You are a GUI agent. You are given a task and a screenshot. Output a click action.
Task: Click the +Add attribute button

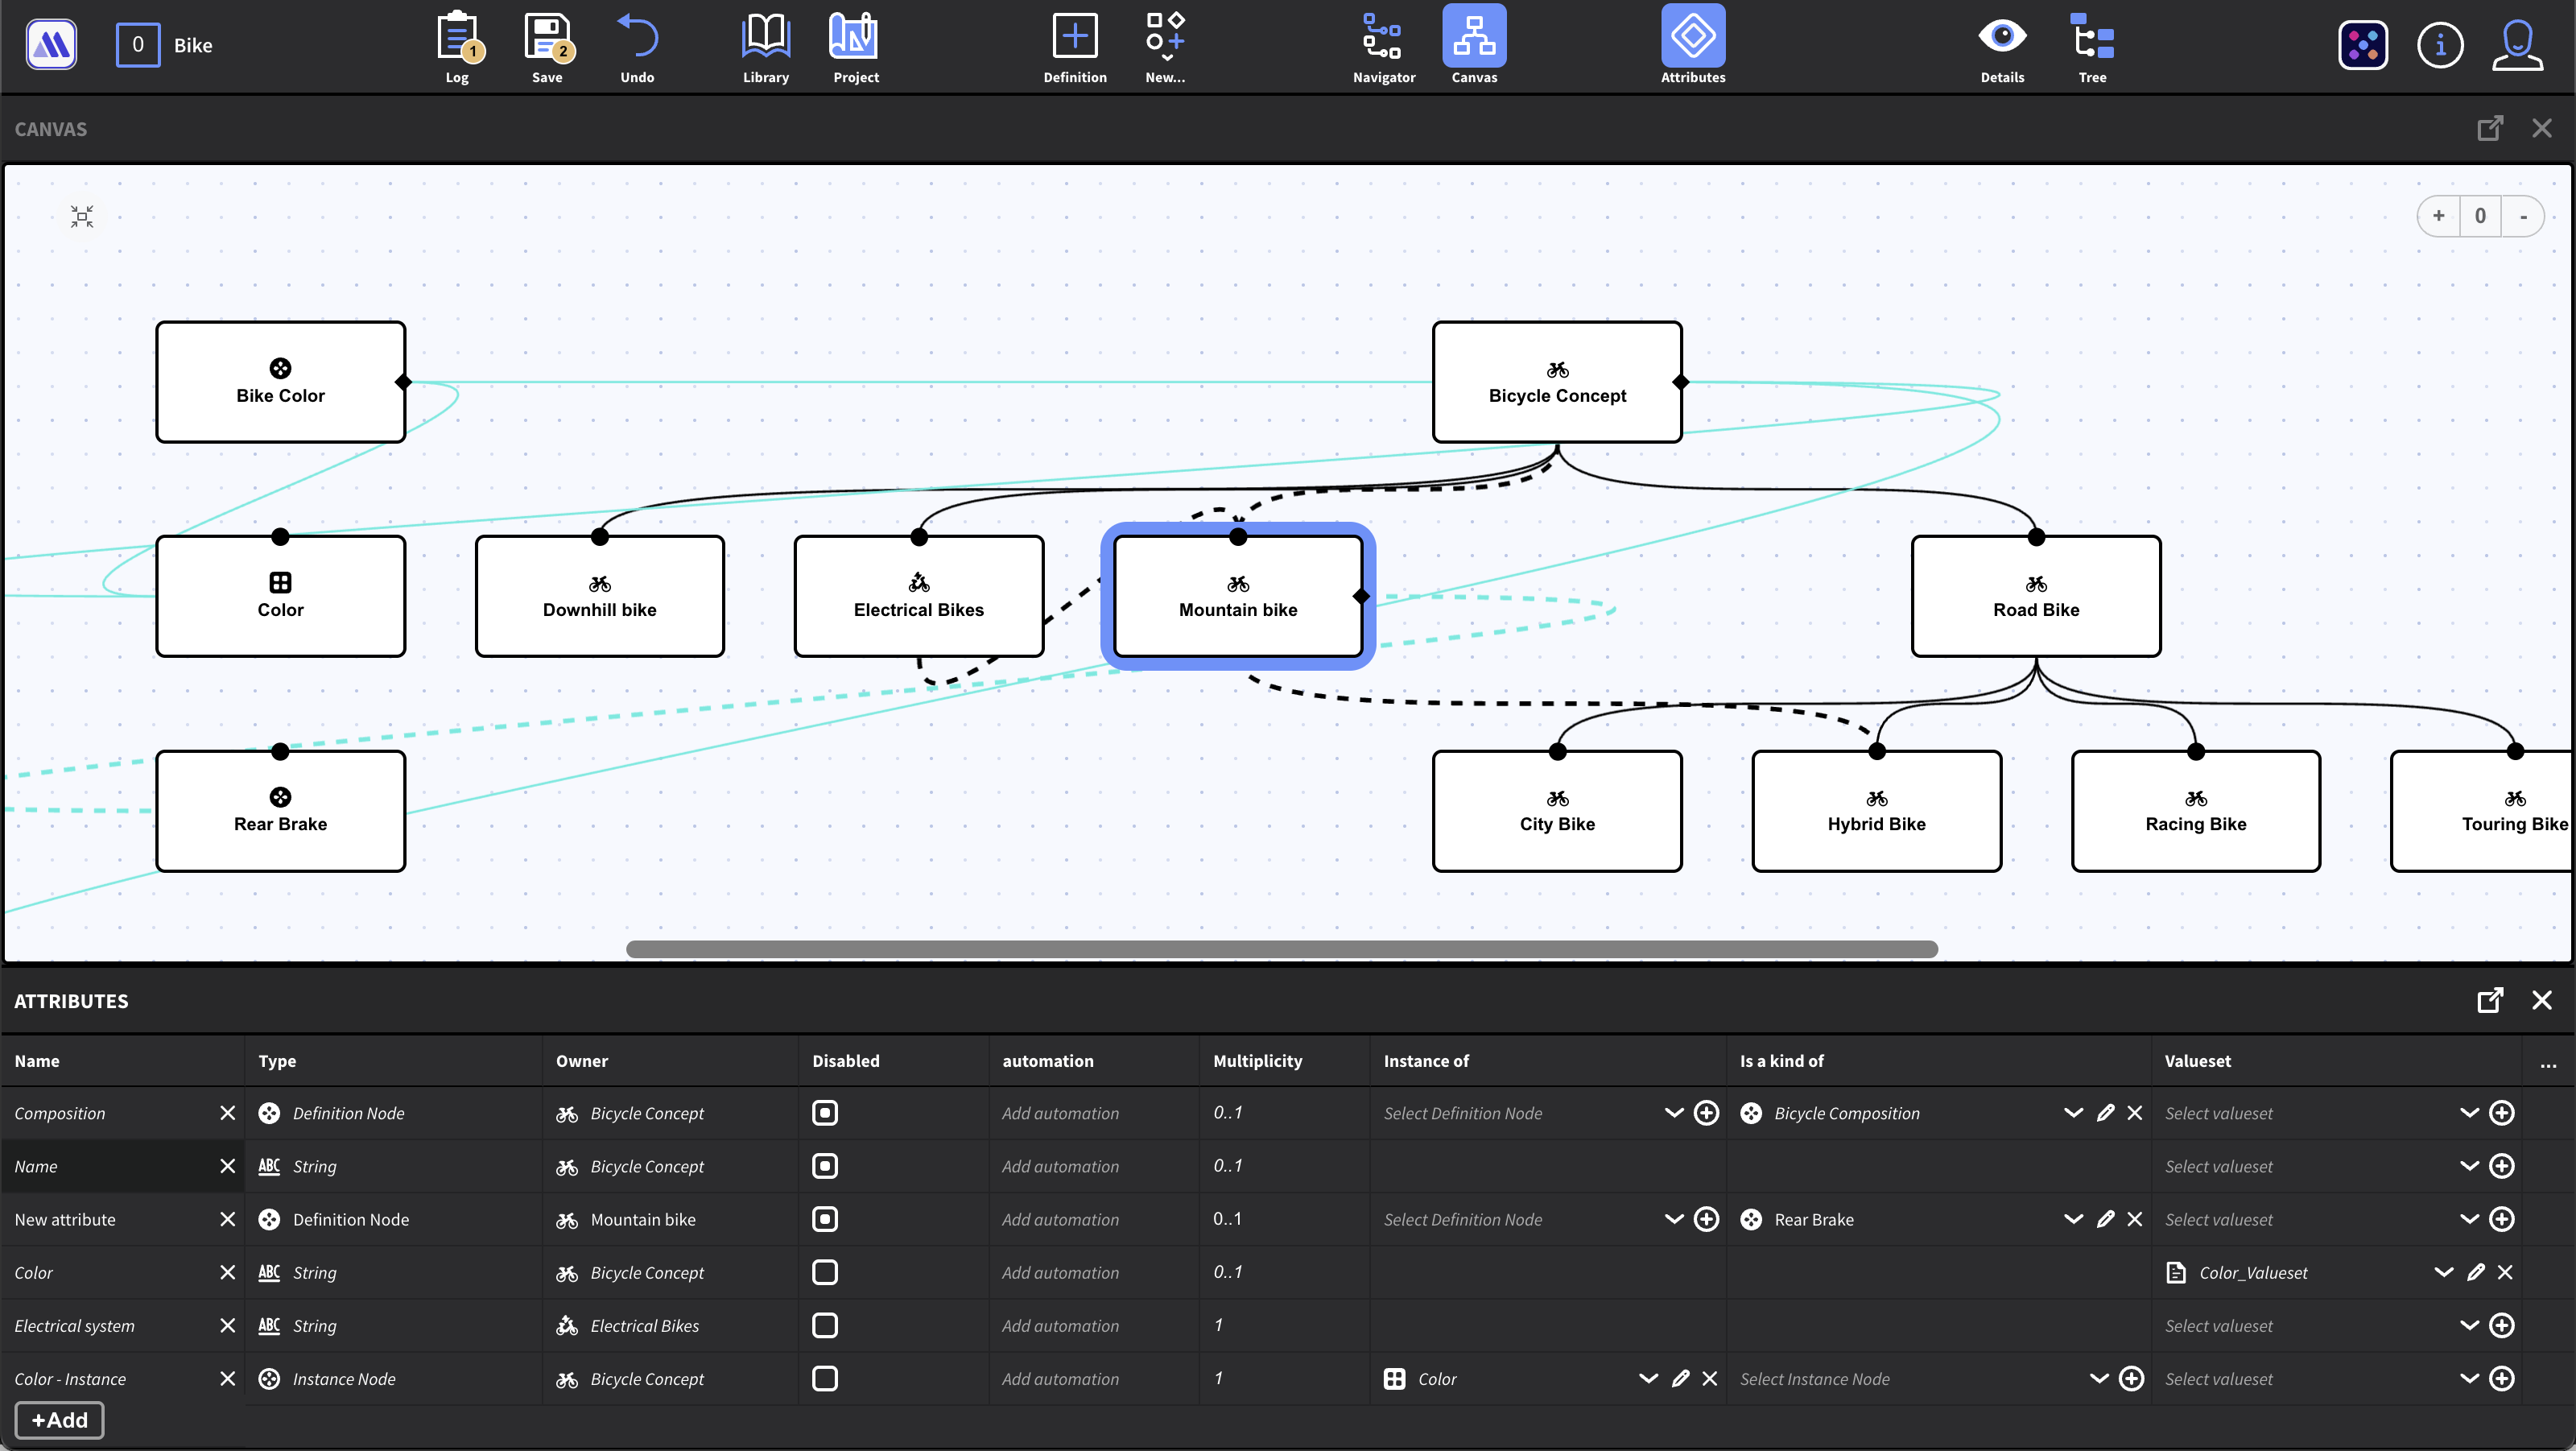click(59, 1420)
